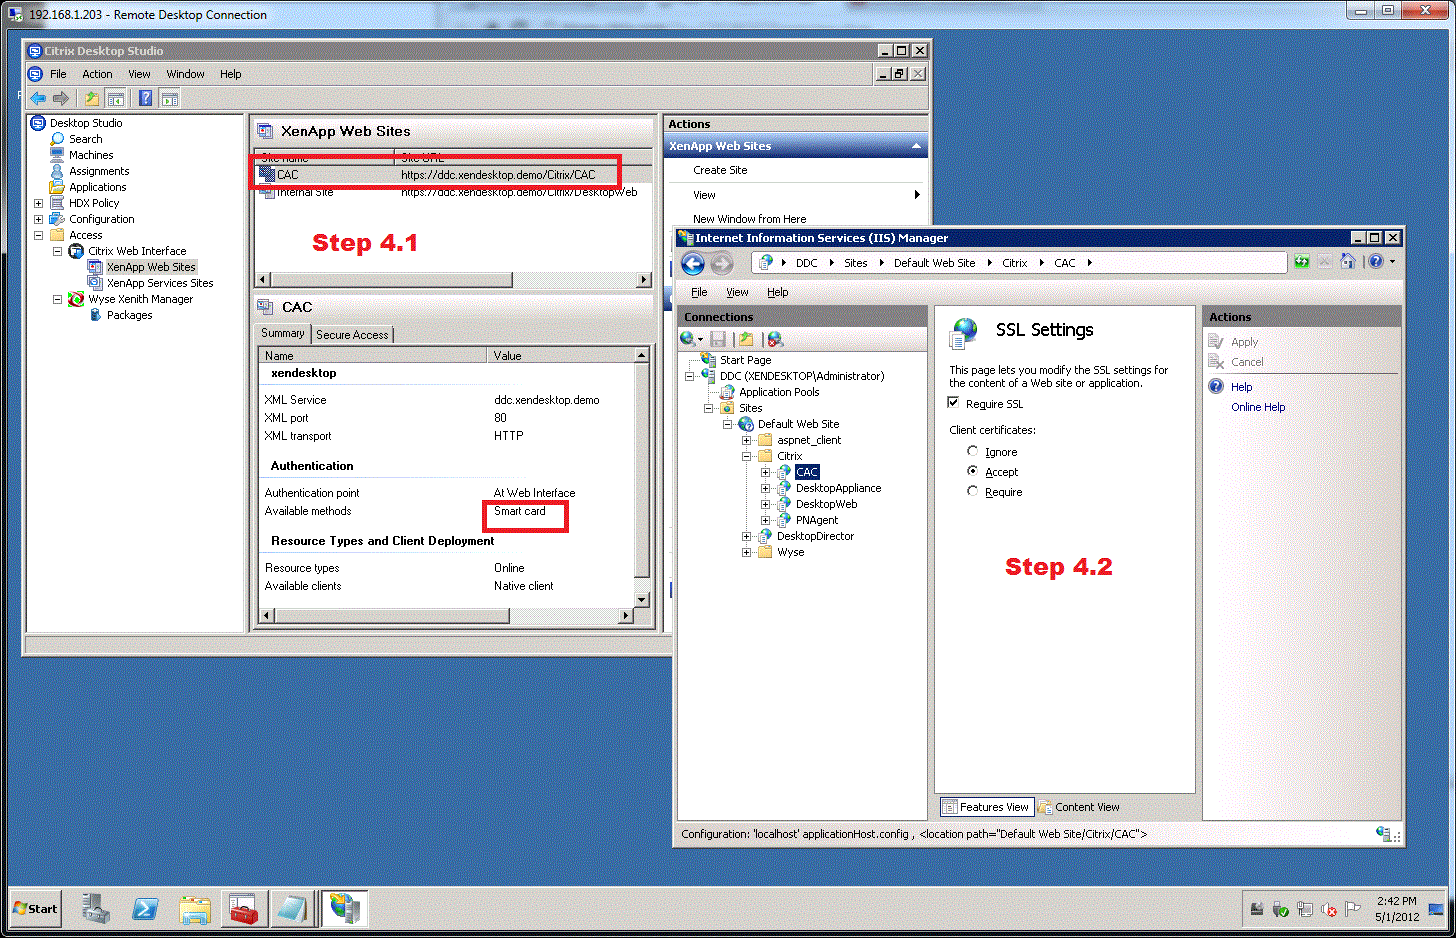Click the up-one-level folder toolbar icon
The height and width of the screenshot is (938, 1456).
pyautogui.click(x=92, y=98)
